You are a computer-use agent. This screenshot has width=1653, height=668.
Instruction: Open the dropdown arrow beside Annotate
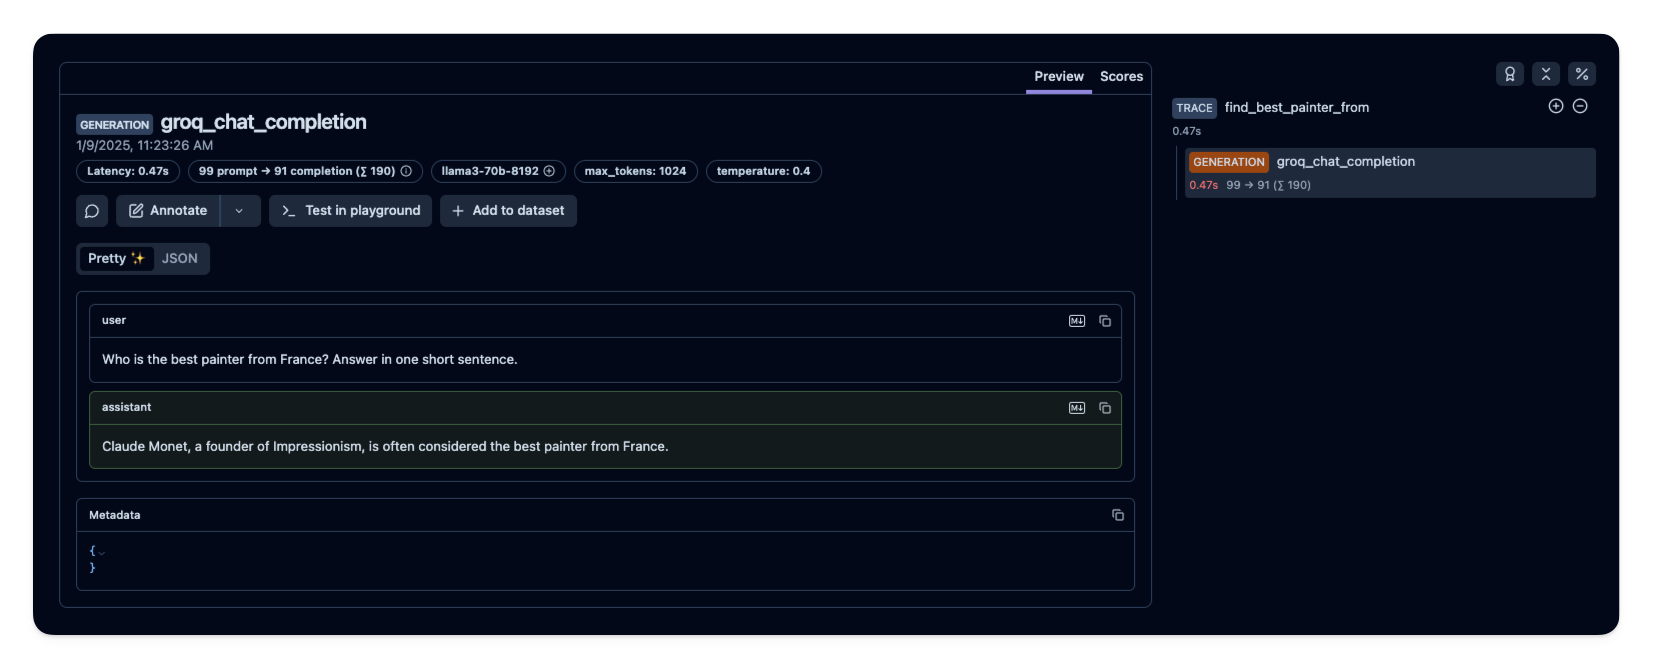pyautogui.click(x=240, y=211)
